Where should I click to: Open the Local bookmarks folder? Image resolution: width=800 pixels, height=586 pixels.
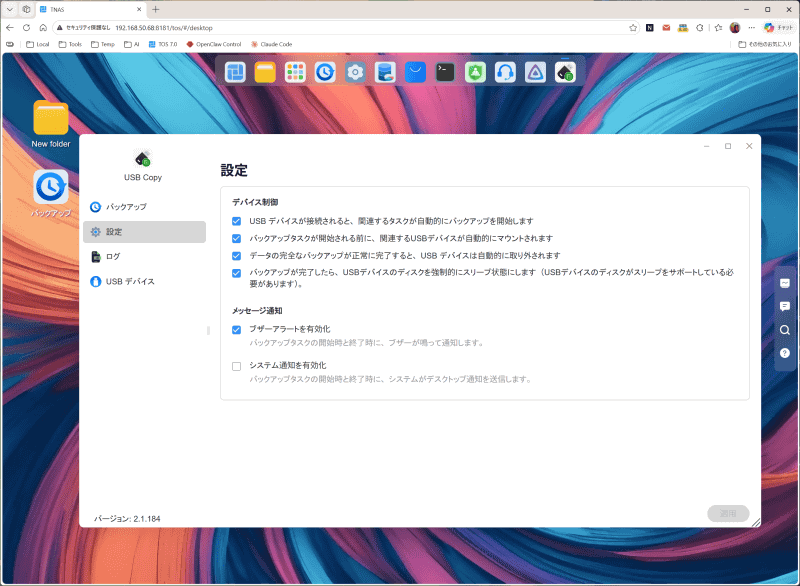tap(38, 44)
